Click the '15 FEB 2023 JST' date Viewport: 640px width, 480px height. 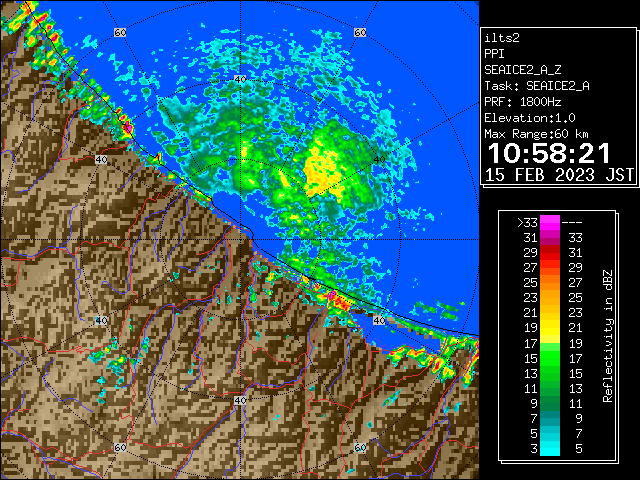[559, 175]
